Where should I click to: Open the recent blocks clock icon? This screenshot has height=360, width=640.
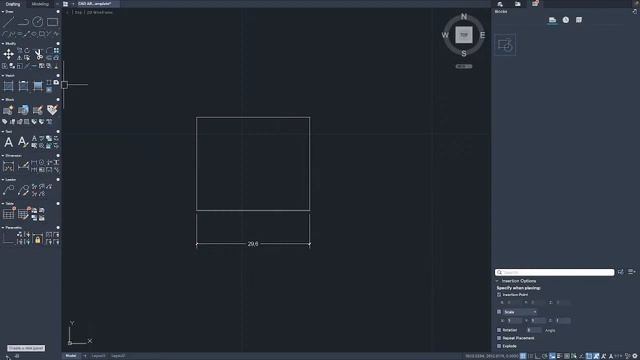tap(566, 20)
